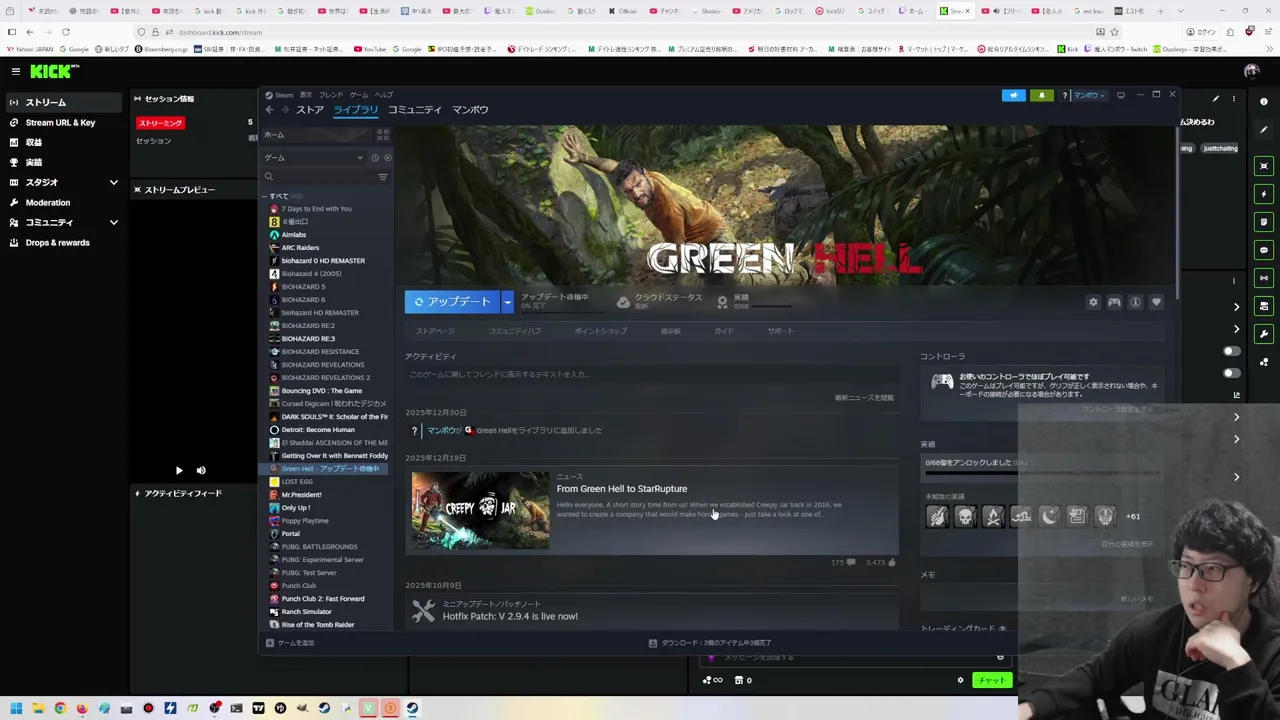
Task: Select Ranch Simulator in game list
Action: (x=306, y=612)
